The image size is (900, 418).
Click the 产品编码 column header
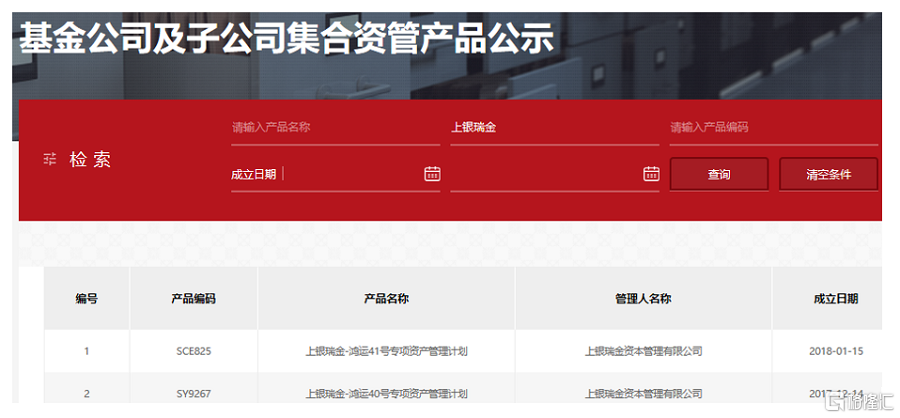(x=193, y=299)
